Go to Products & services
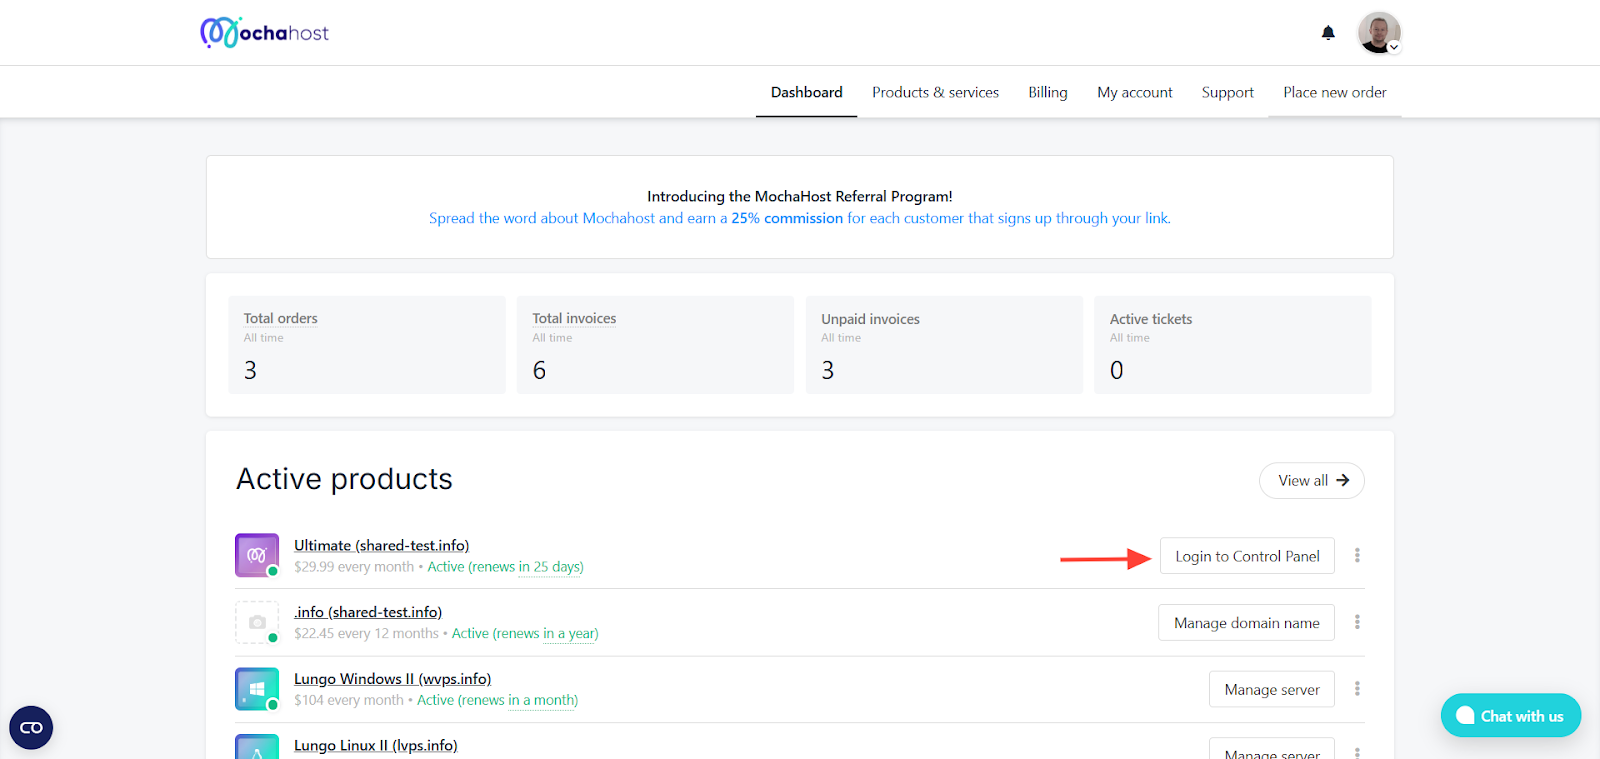This screenshot has height=759, width=1600. point(935,92)
